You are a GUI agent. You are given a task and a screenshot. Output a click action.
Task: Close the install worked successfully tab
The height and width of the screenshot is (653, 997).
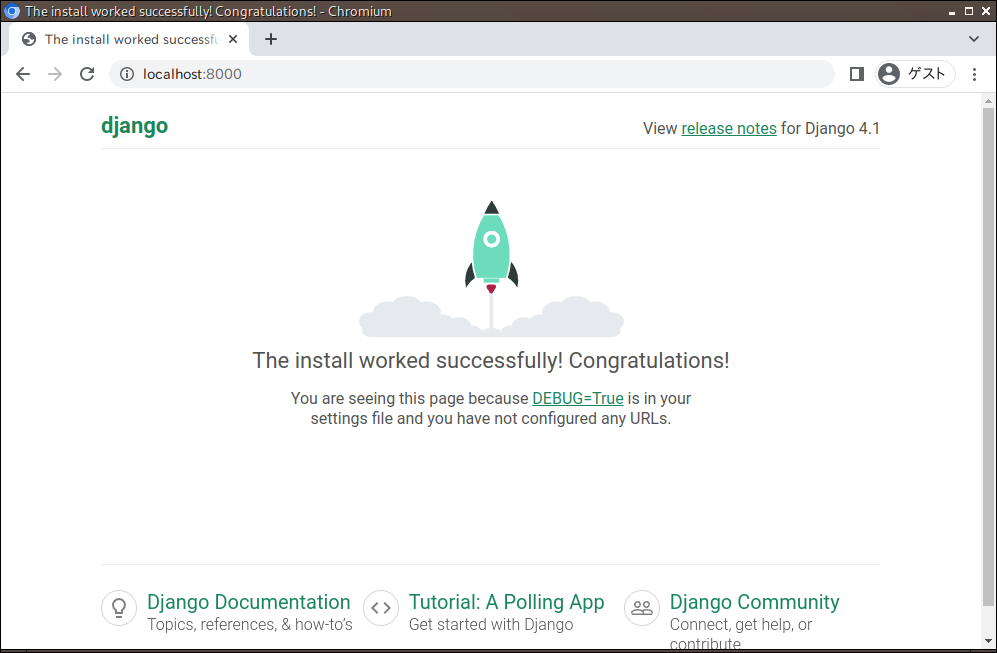point(233,39)
